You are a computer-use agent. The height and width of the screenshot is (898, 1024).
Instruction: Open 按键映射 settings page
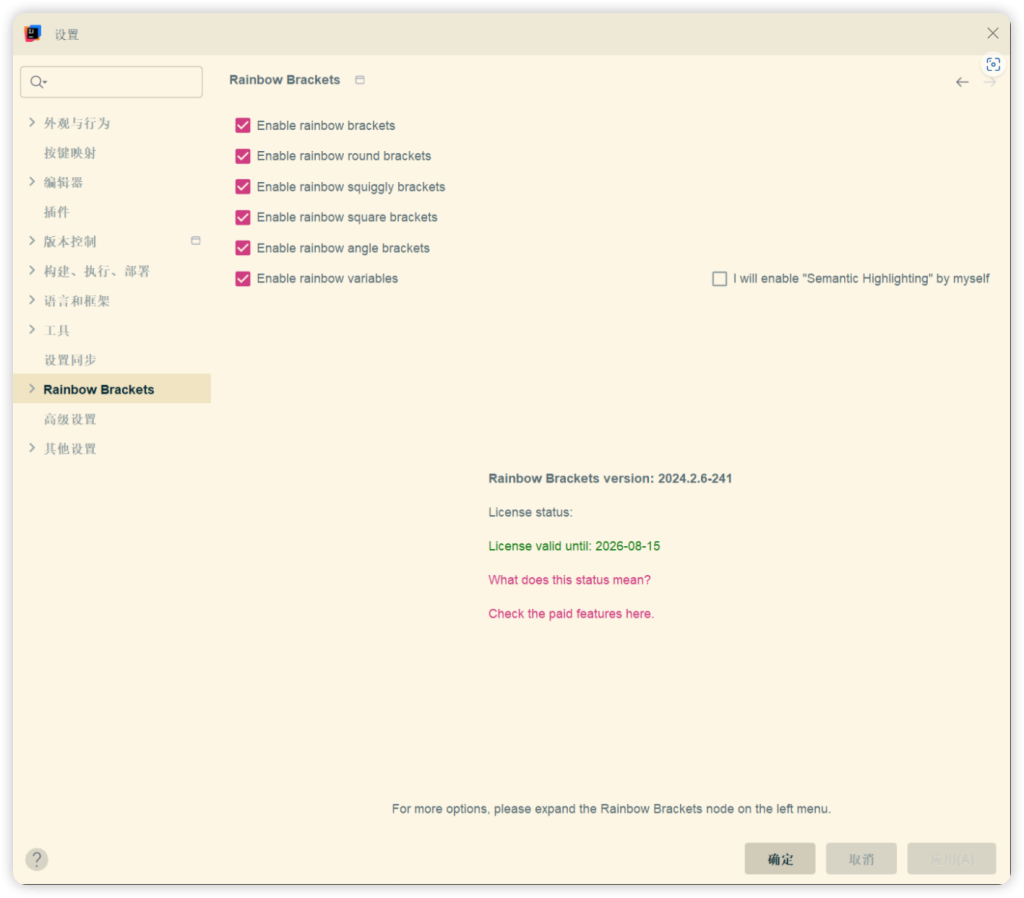coord(70,153)
